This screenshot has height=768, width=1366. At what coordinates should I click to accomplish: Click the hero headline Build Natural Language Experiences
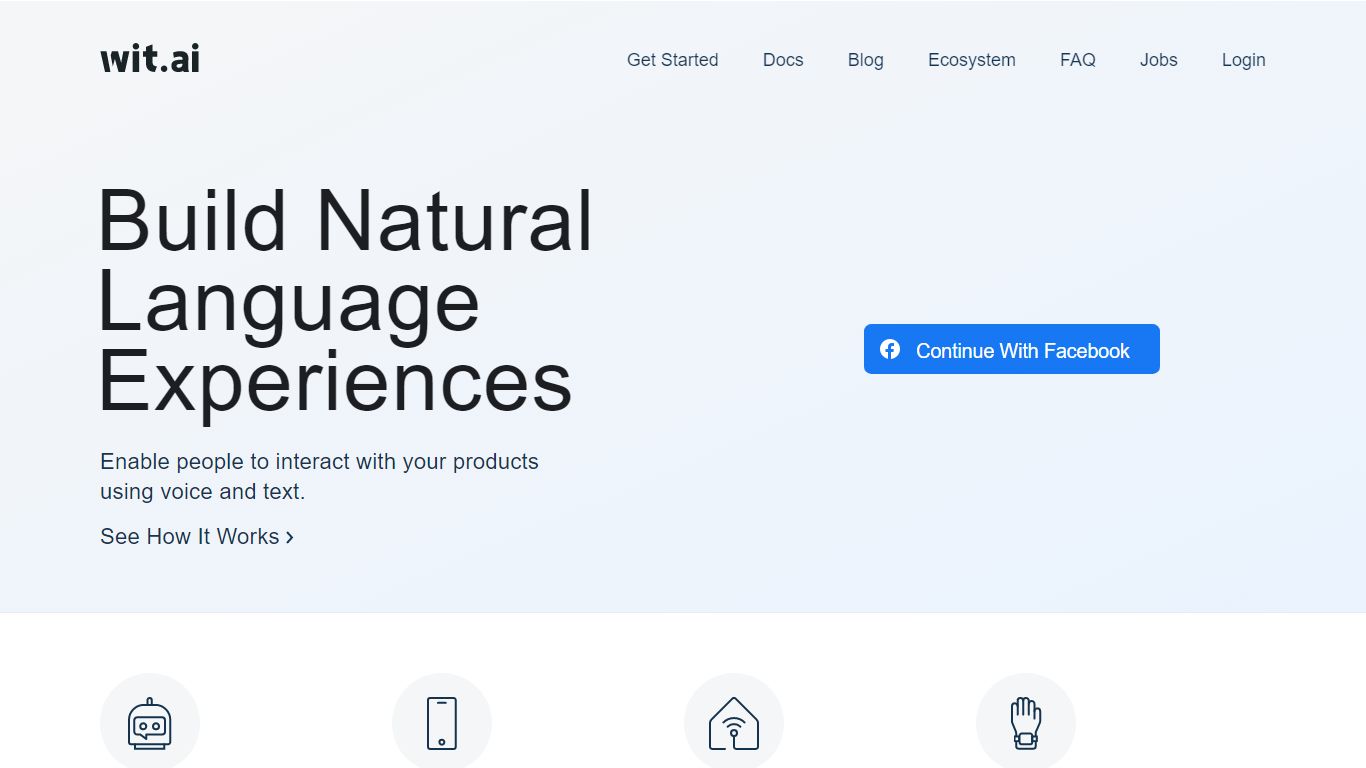(345, 300)
